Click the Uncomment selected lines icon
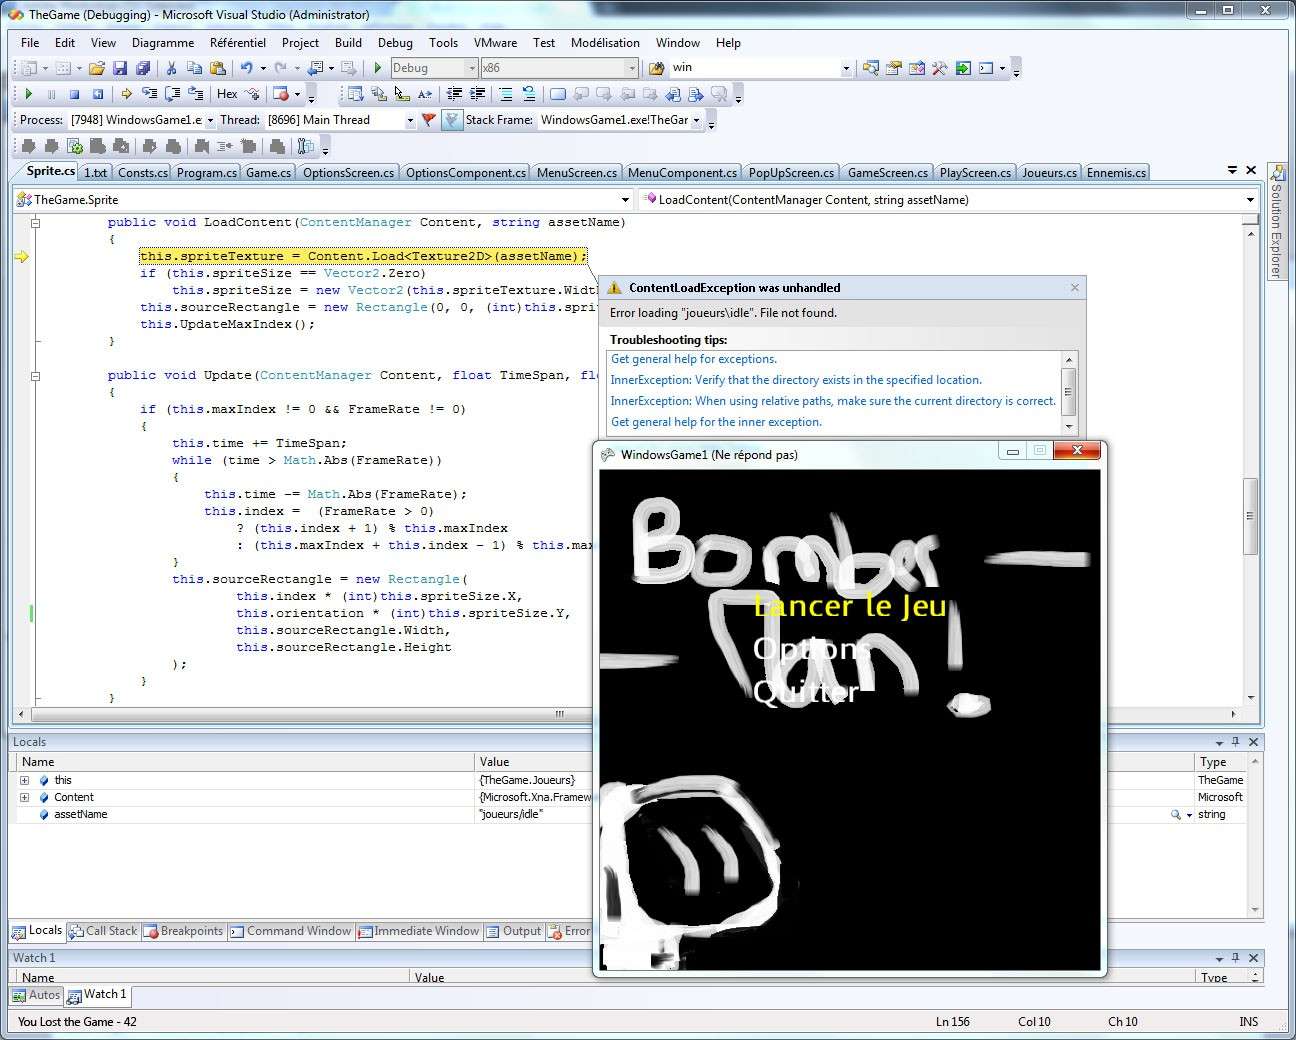Viewport: 1296px width, 1040px height. (x=529, y=94)
